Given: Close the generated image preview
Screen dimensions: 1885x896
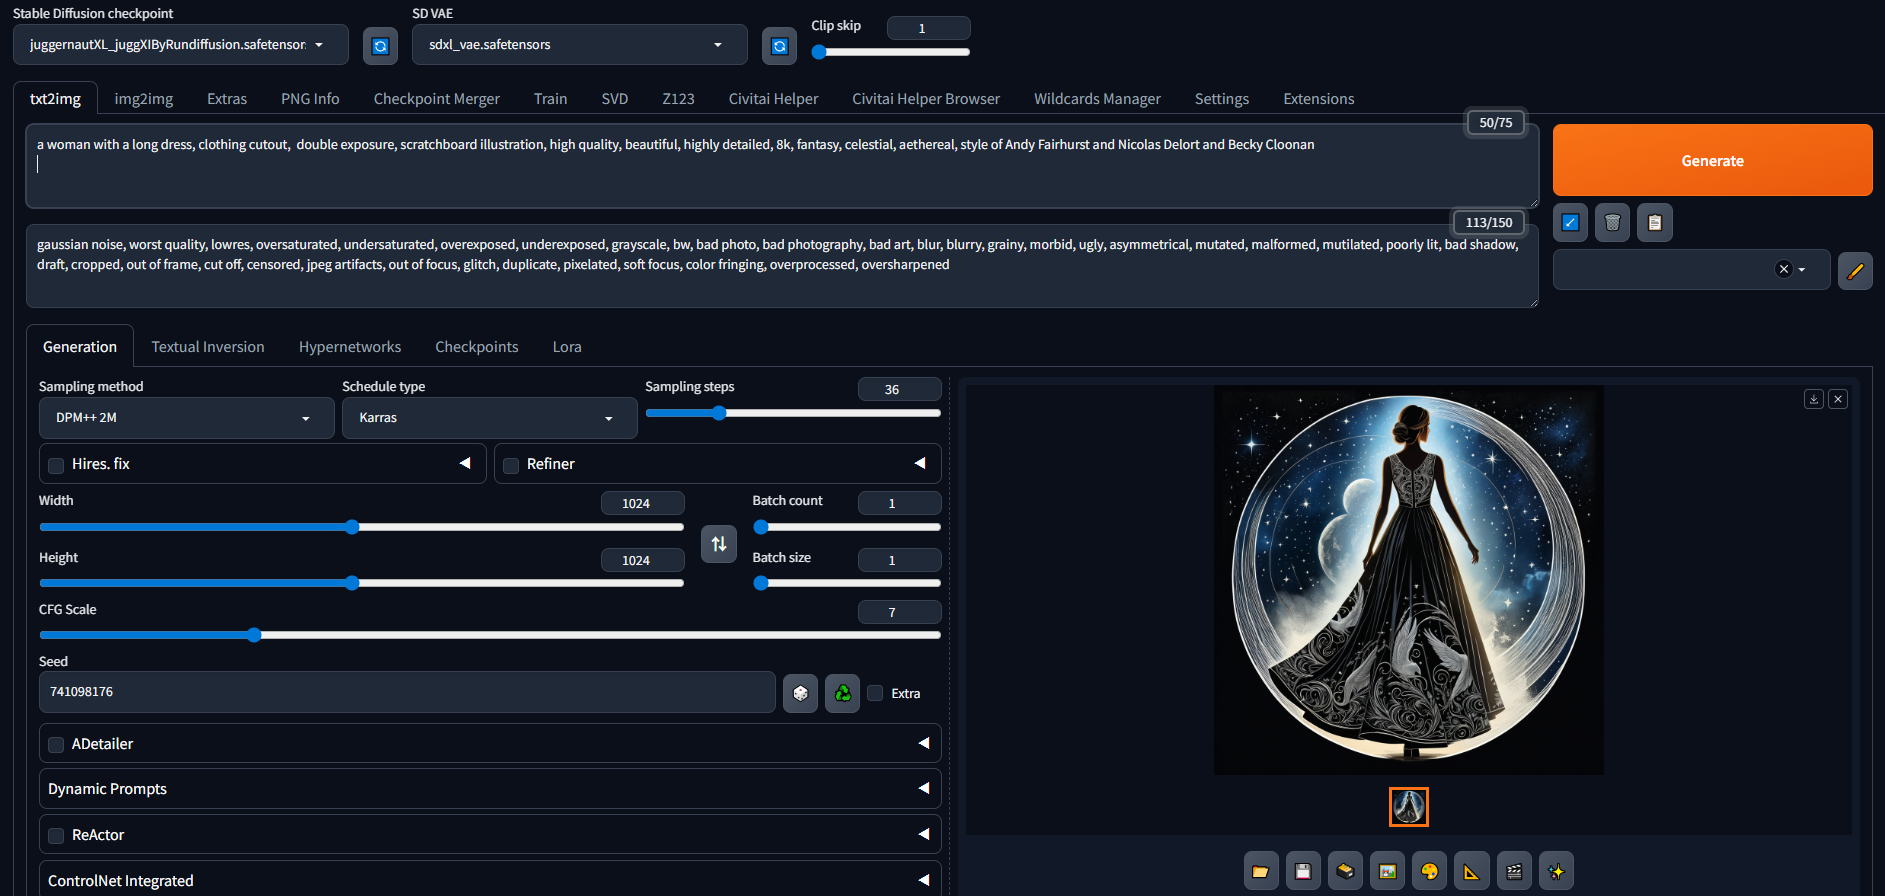Looking at the screenshot, I should (x=1838, y=399).
